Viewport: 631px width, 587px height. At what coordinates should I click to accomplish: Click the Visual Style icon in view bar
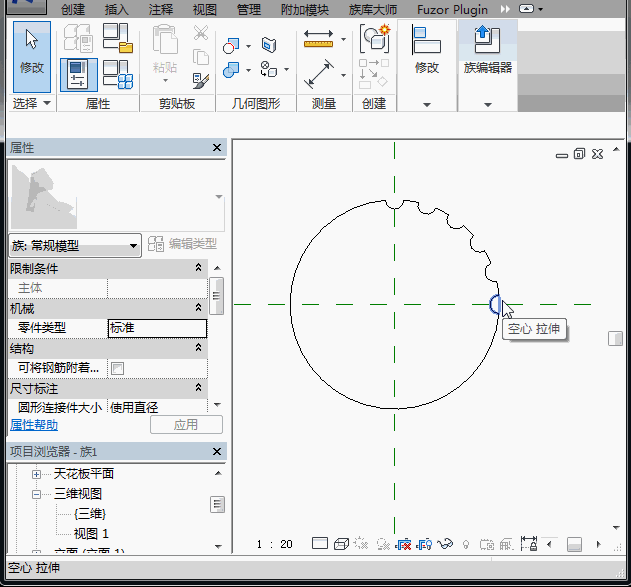(341, 544)
